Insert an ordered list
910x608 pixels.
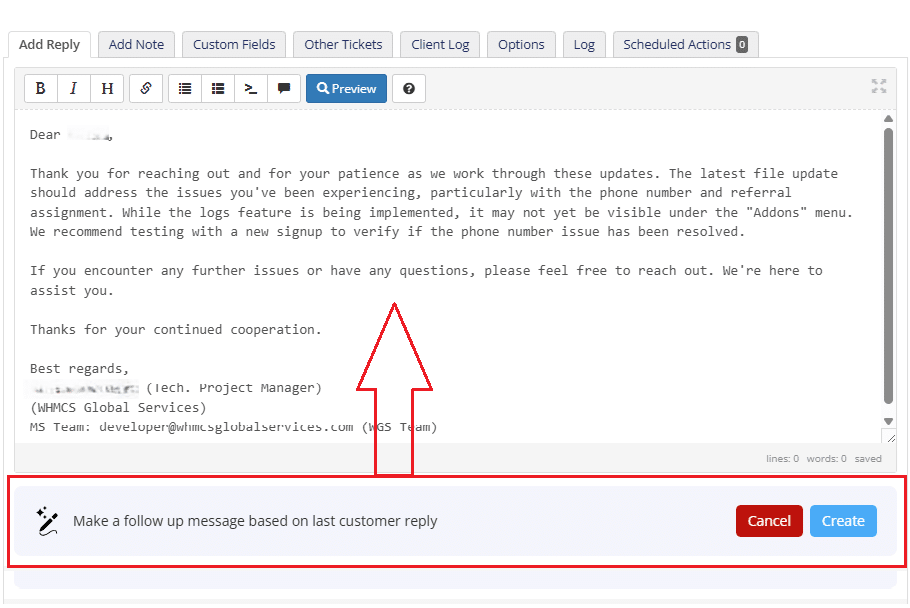[x=218, y=88]
